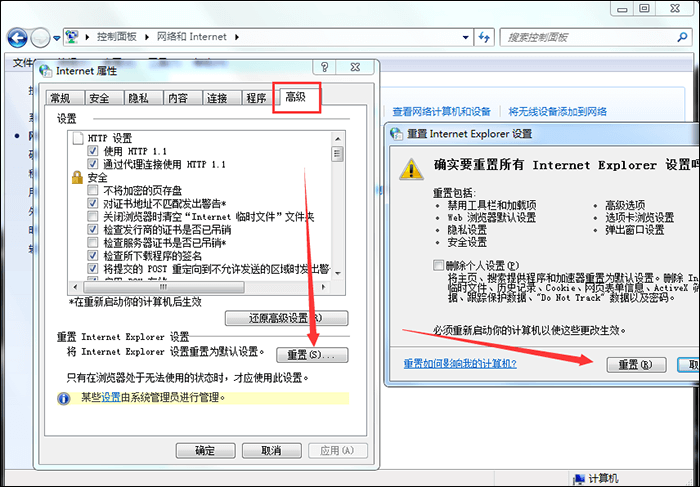Click 确定 in Internet 属性 dialog
Screen dimensions: 700x487
click(x=205, y=450)
